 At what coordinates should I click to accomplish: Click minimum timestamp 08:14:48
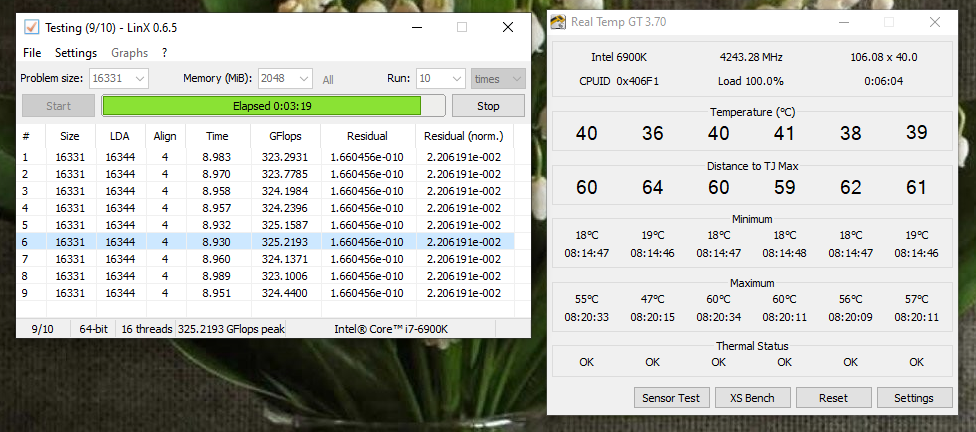(x=784, y=253)
